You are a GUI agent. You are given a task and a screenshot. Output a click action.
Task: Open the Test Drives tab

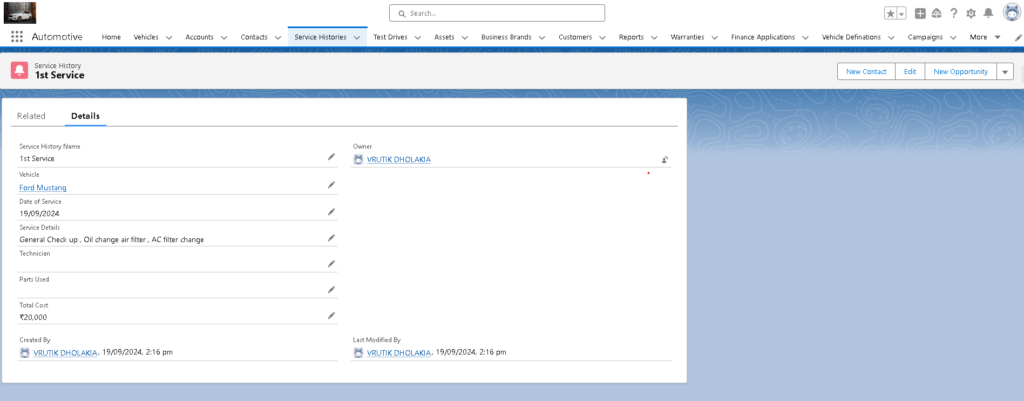click(391, 37)
